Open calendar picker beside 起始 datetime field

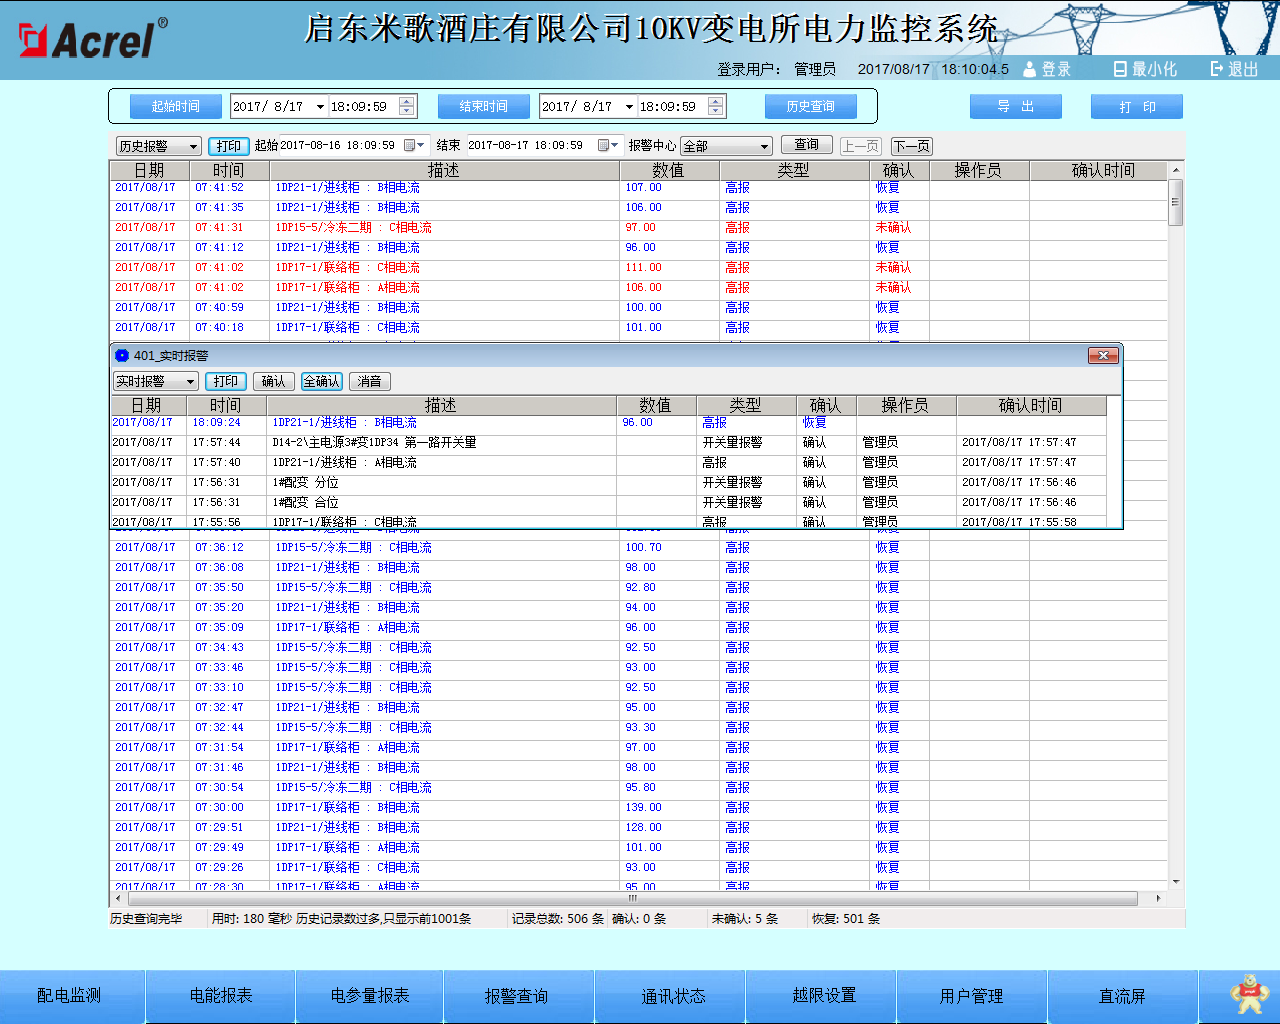(x=410, y=146)
